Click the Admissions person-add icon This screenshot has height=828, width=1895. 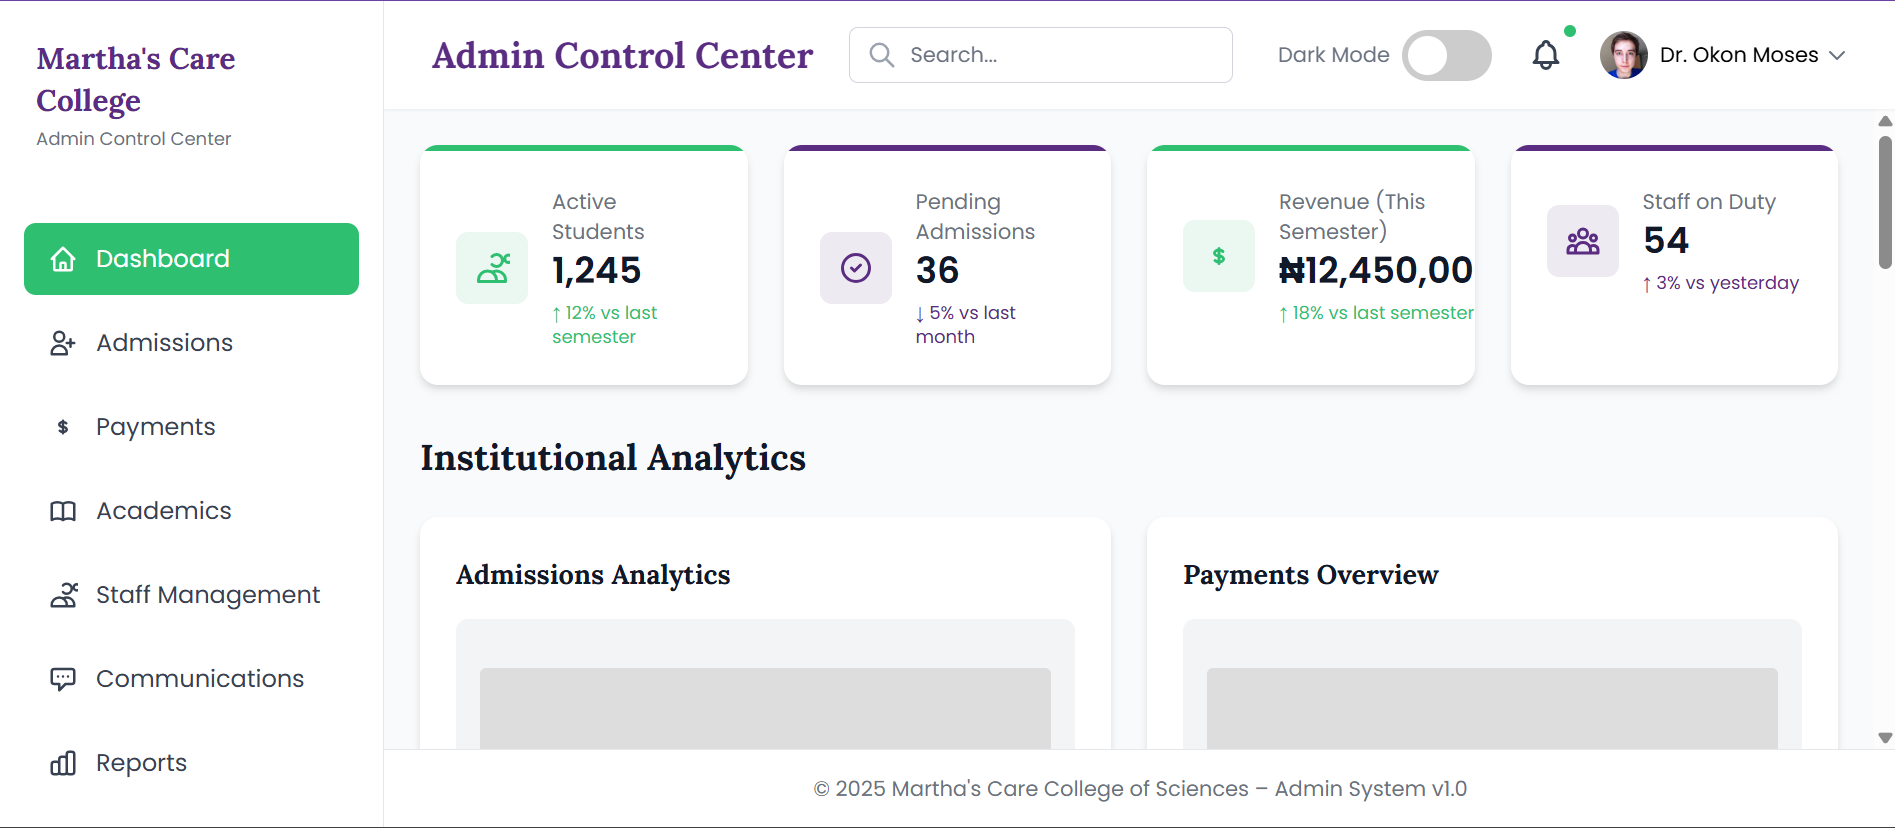pyautogui.click(x=63, y=343)
